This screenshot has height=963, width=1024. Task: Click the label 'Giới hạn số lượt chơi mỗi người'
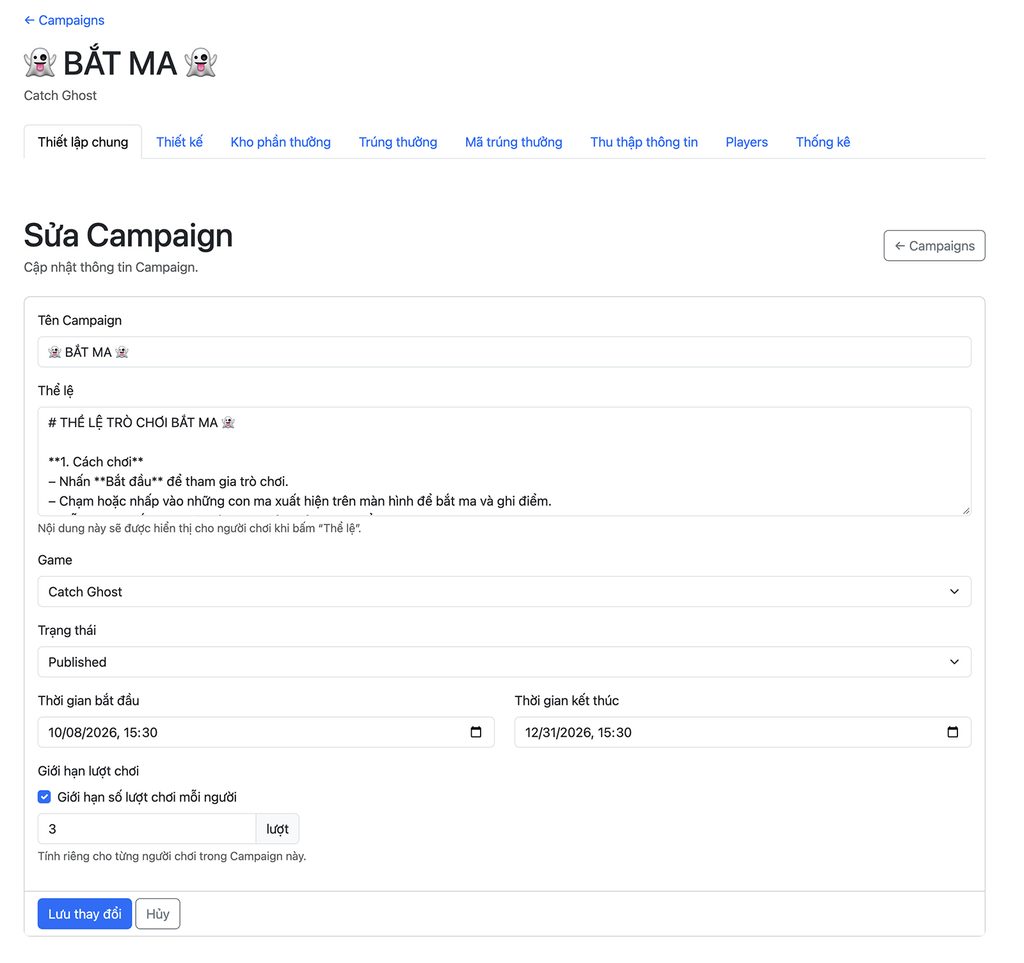(x=147, y=797)
